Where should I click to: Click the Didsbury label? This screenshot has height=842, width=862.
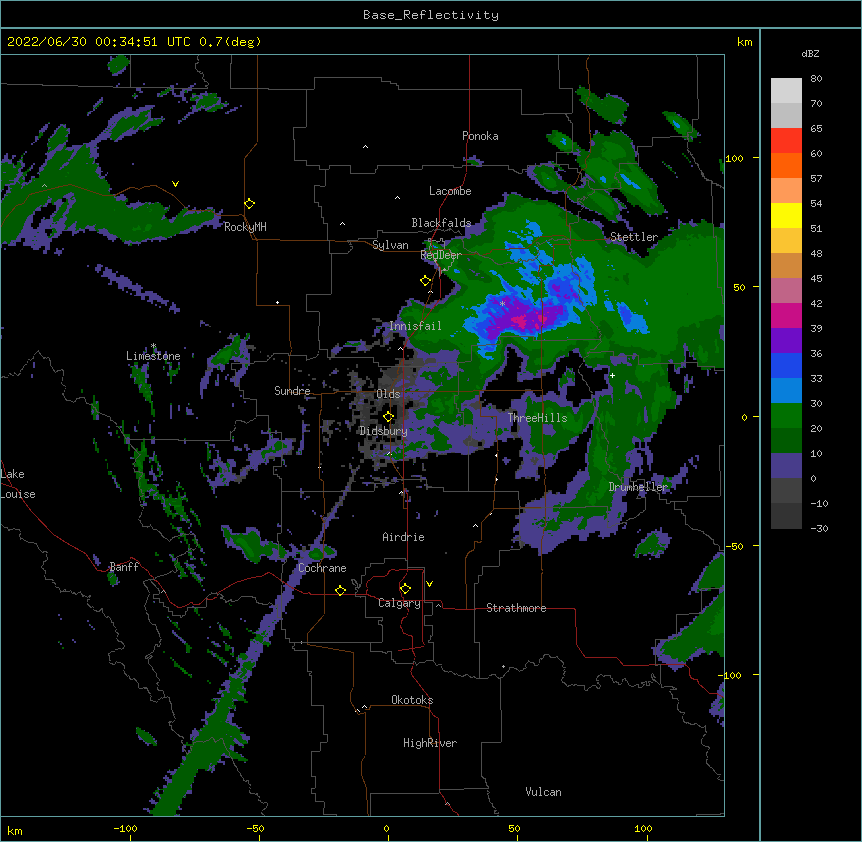(384, 431)
